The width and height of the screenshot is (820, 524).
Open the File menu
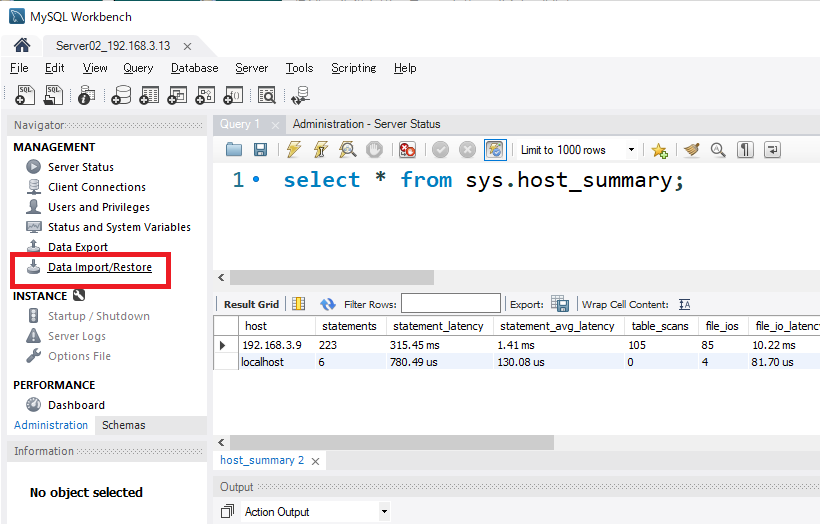point(19,68)
